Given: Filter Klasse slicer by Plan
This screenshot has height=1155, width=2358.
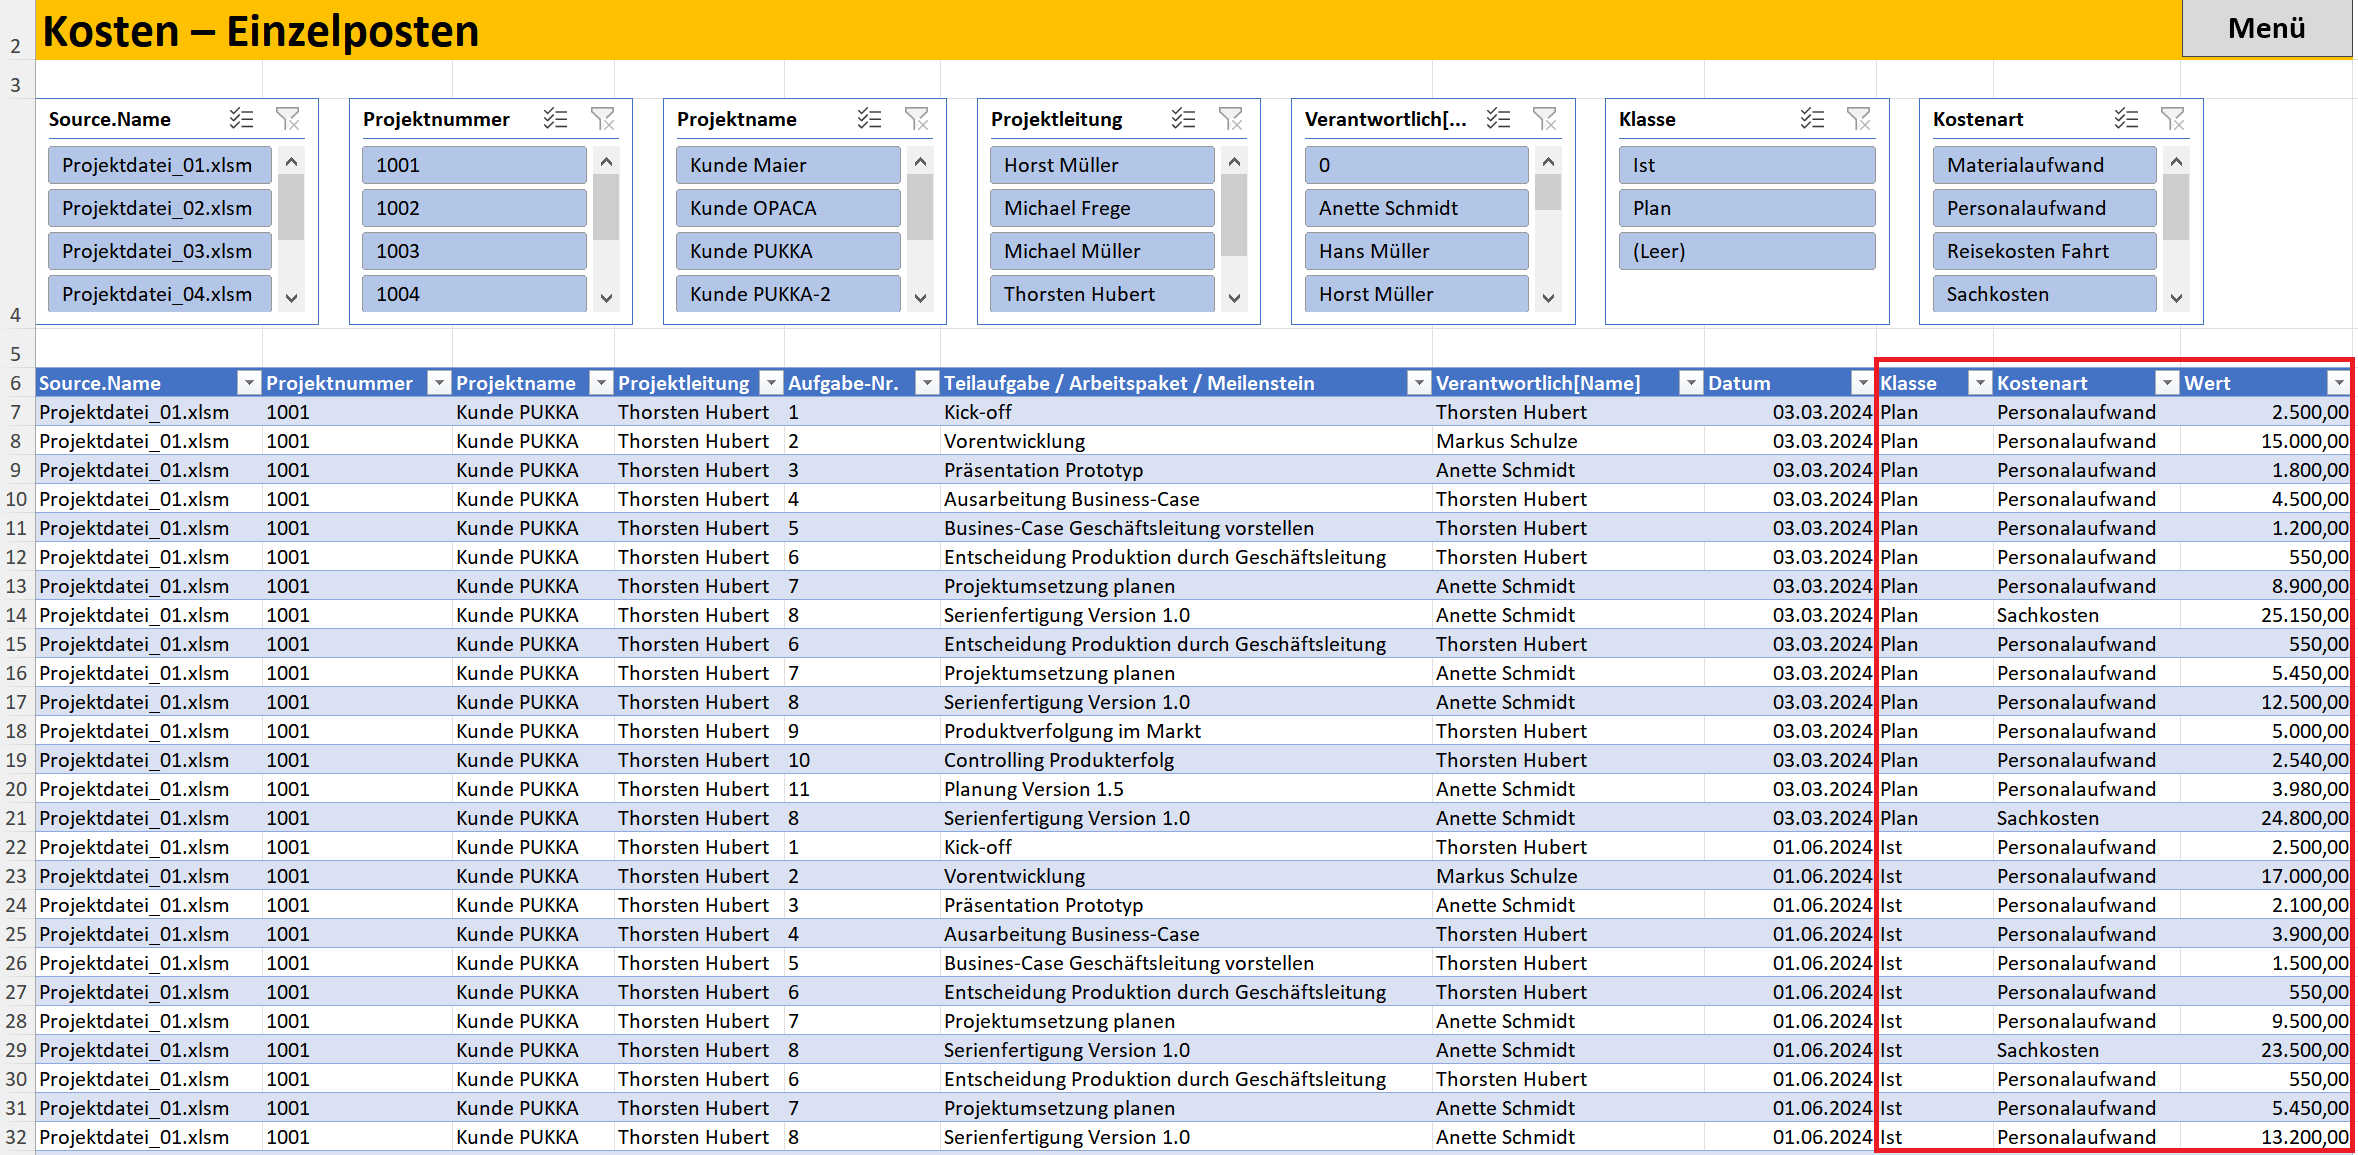Looking at the screenshot, I should pos(1746,208).
